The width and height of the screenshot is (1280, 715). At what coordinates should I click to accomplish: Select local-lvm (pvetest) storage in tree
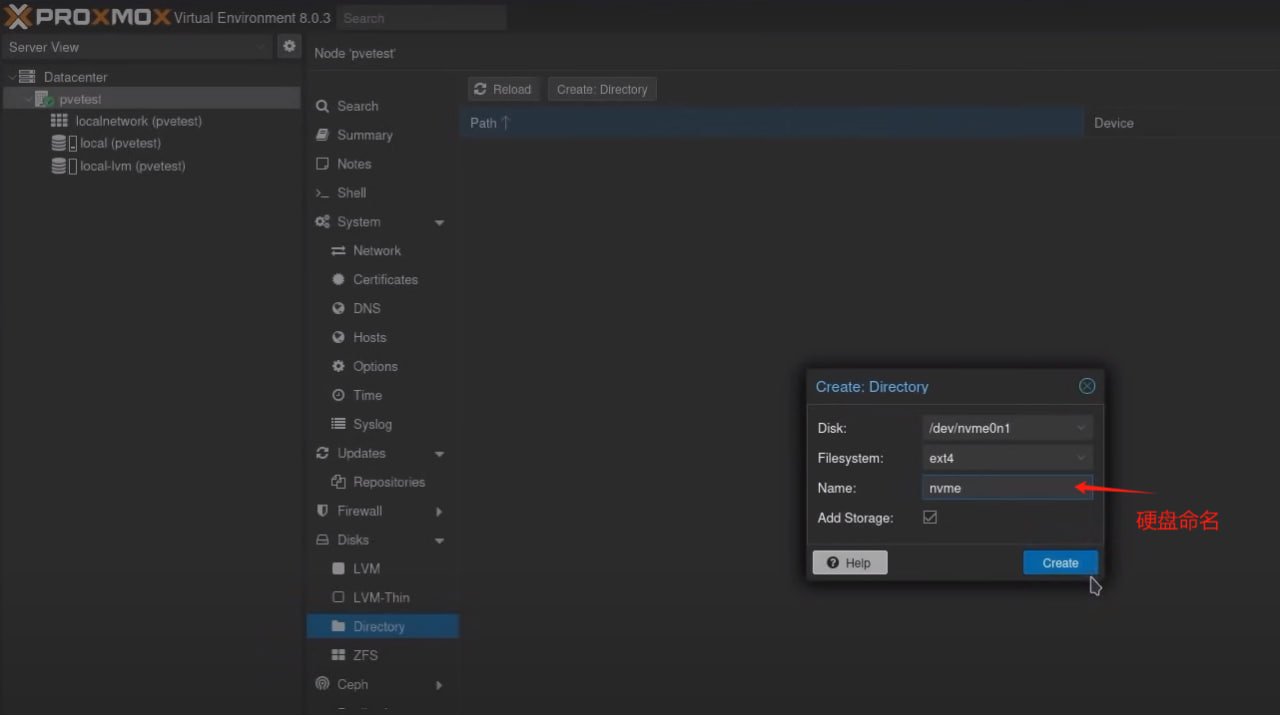click(132, 166)
